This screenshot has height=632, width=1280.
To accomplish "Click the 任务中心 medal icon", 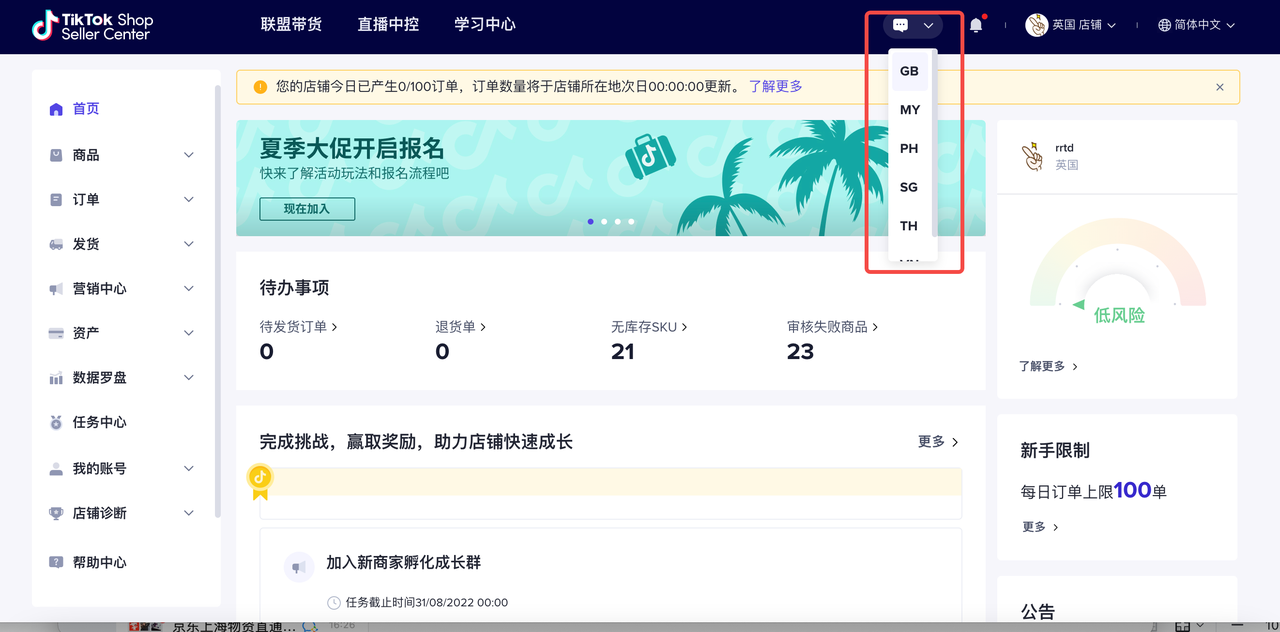I will pos(56,422).
